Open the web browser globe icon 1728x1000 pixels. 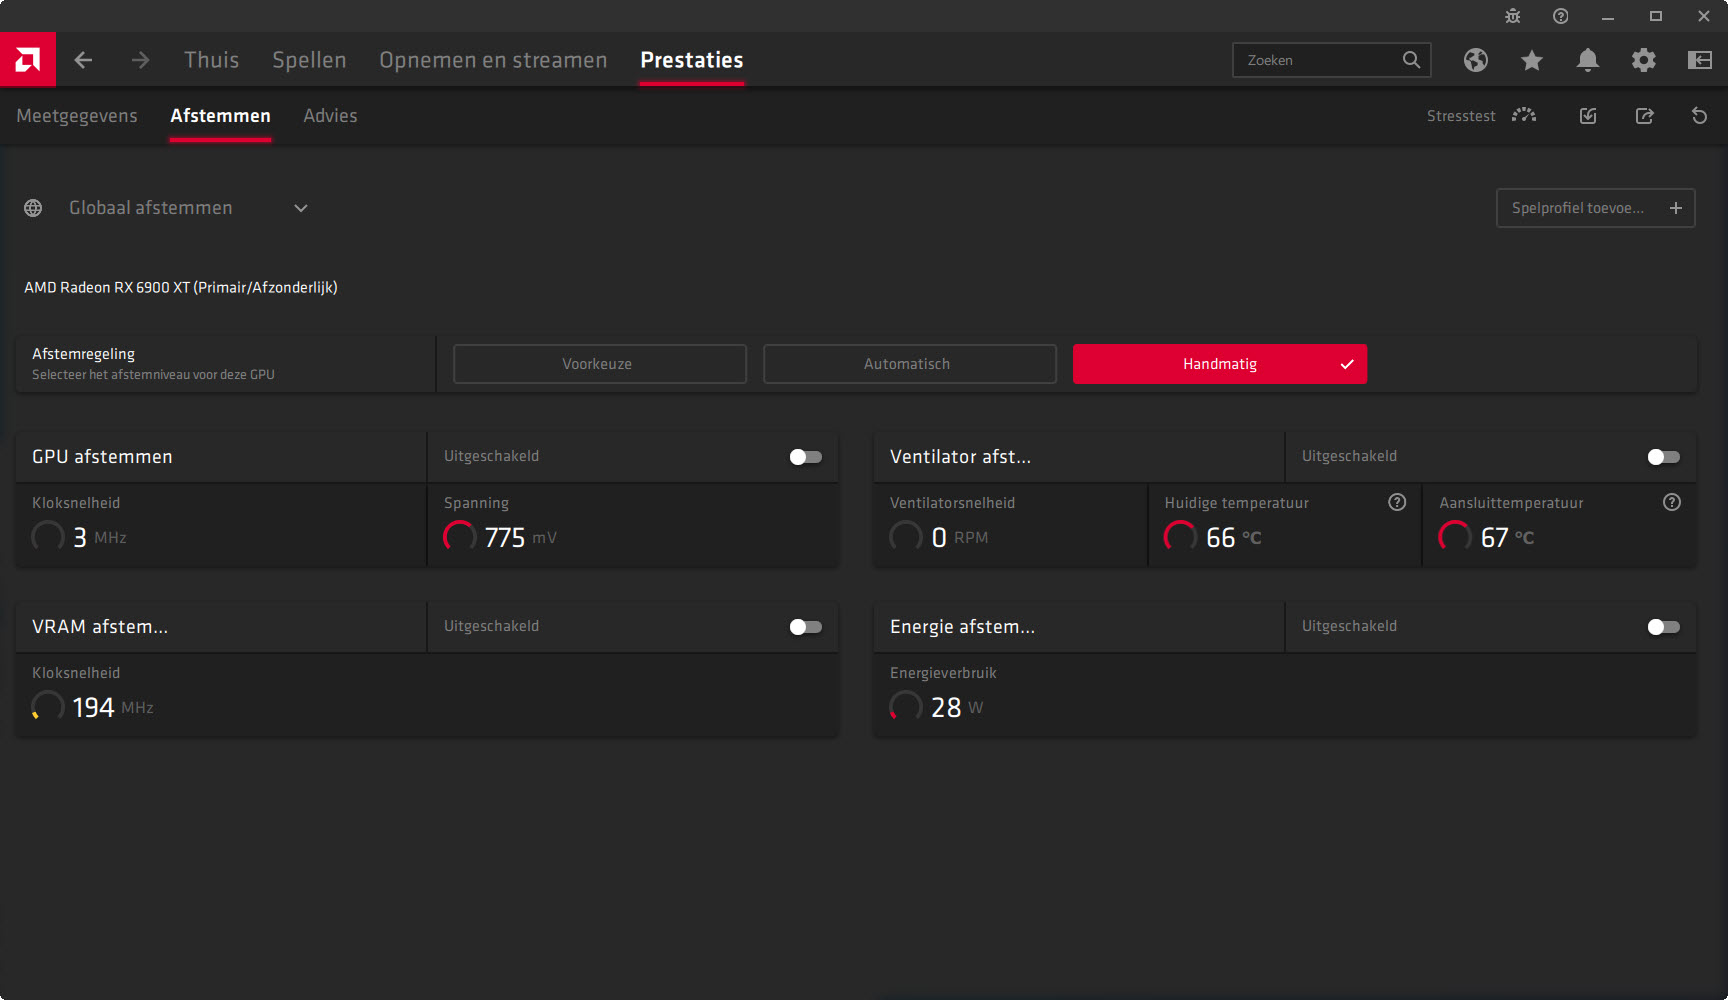[x=1476, y=60]
